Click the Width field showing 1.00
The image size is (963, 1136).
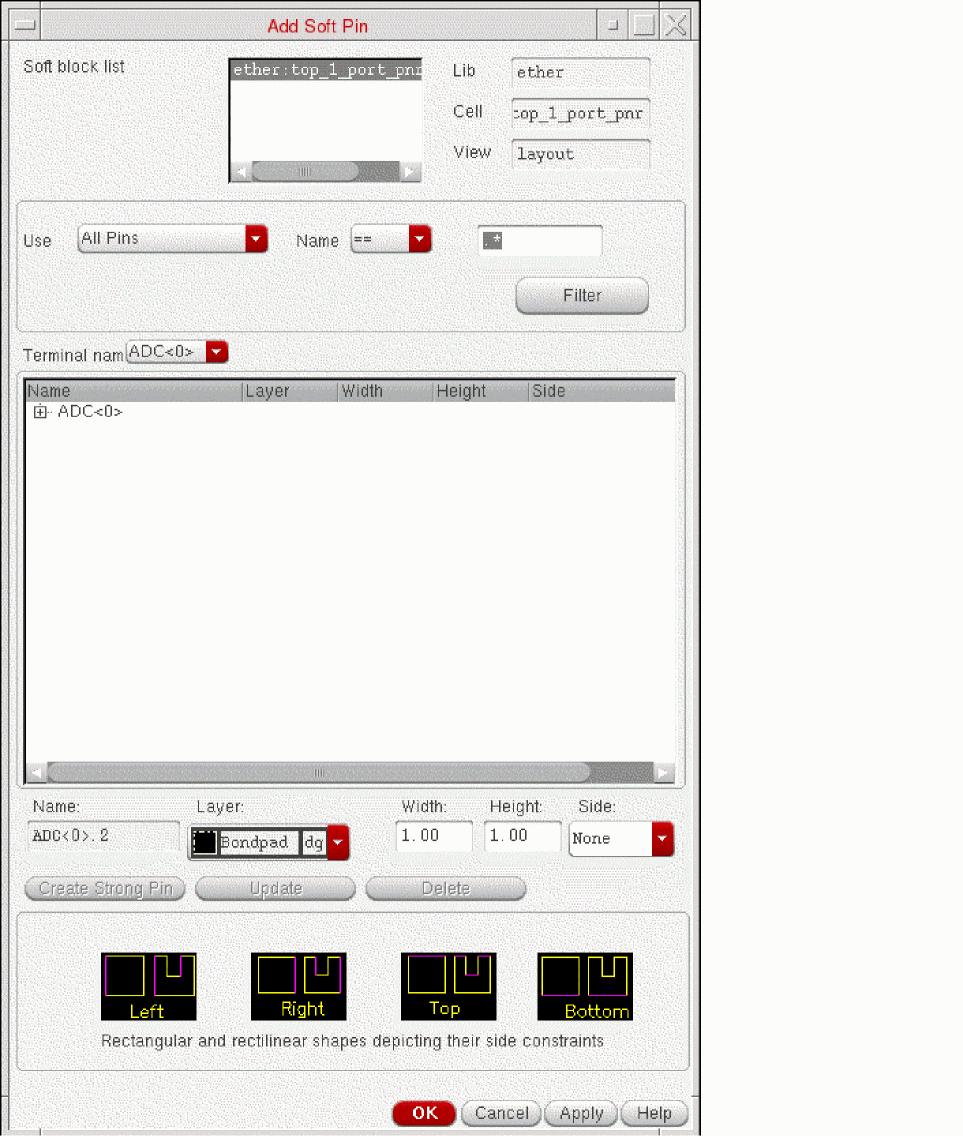(x=434, y=836)
